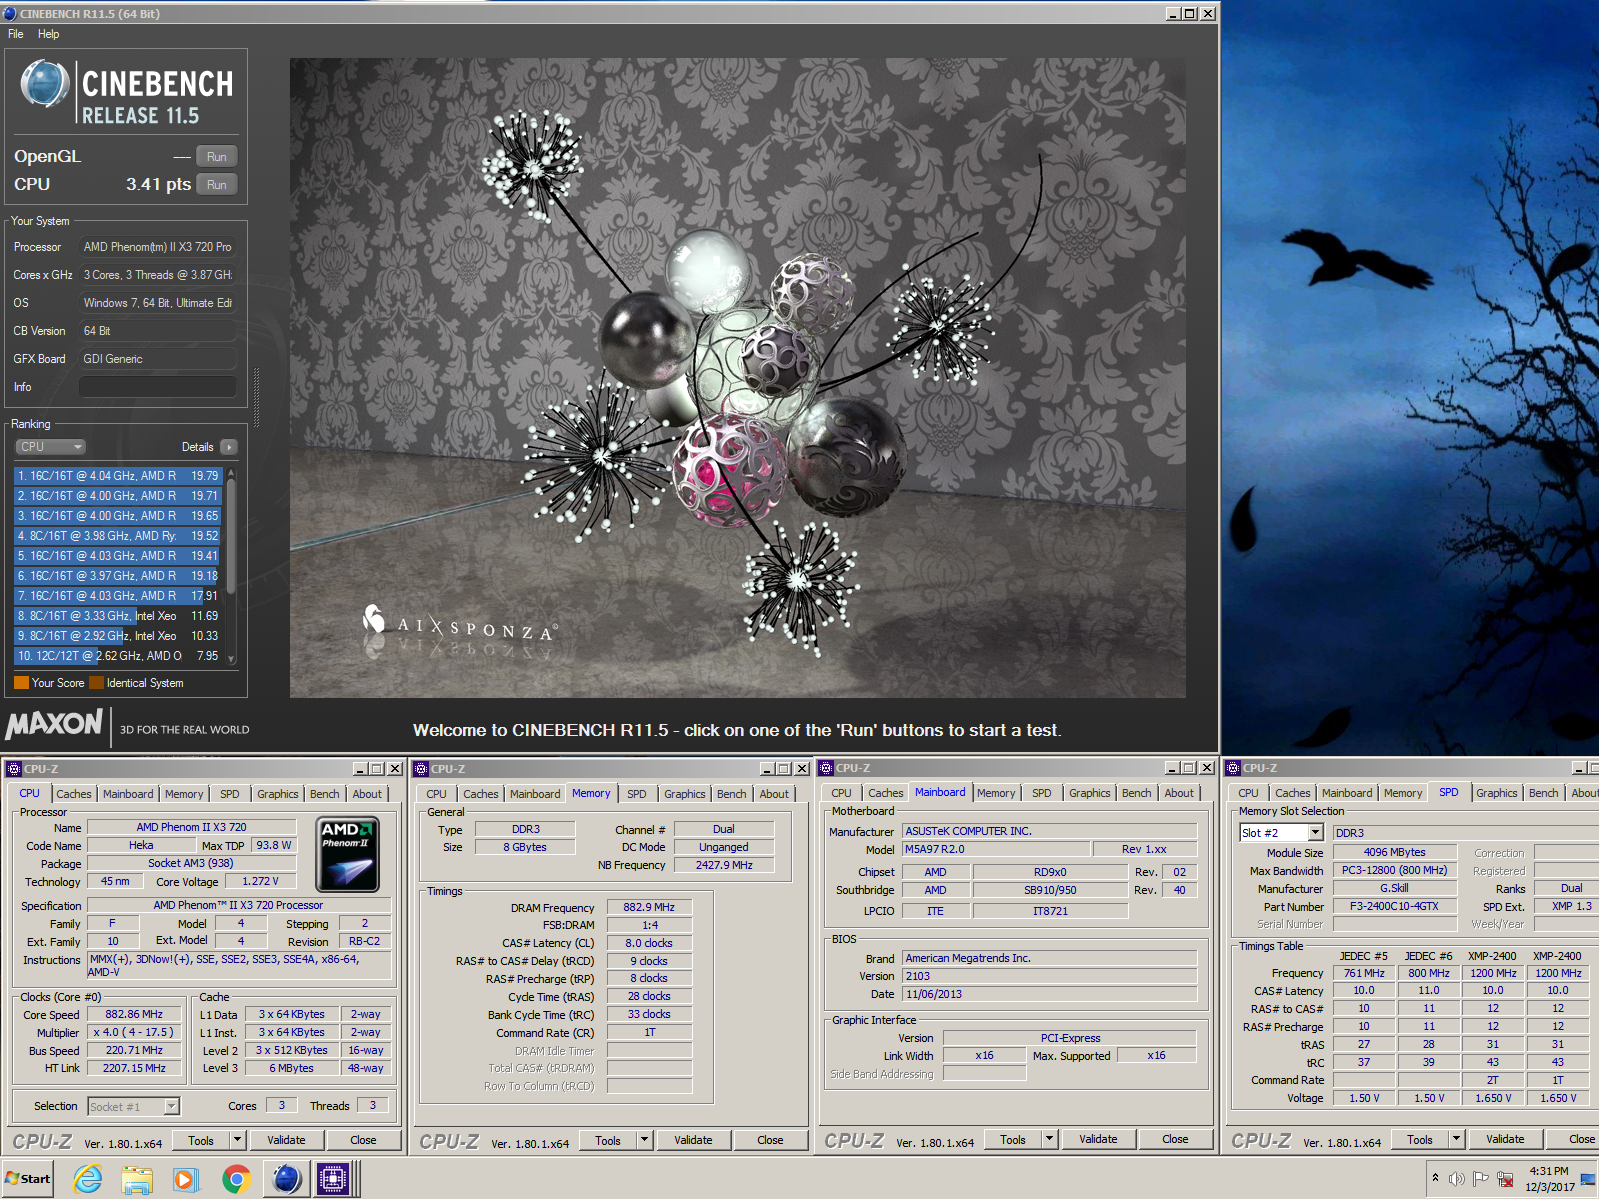Click the AMD Phenom II processor logo
The height and width of the screenshot is (1199, 1599).
pos(348,855)
